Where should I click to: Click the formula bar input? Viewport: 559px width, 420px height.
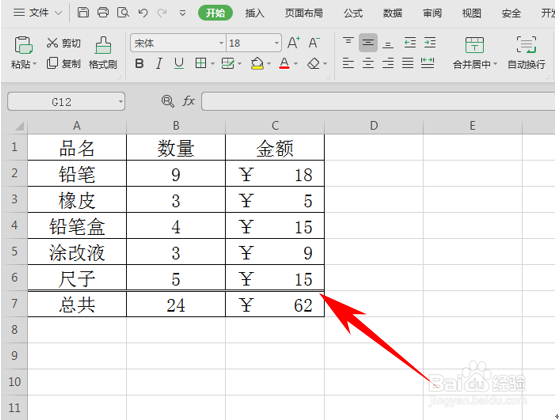[x=379, y=102]
